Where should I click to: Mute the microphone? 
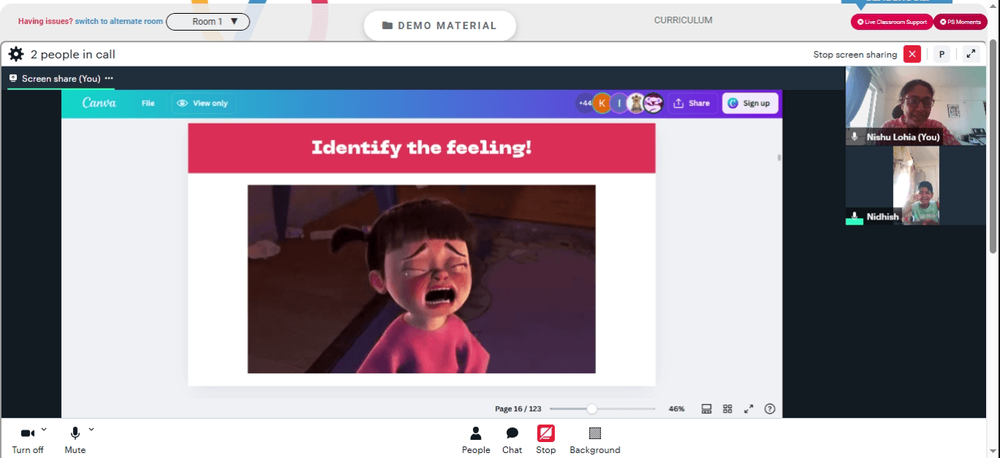point(75,440)
